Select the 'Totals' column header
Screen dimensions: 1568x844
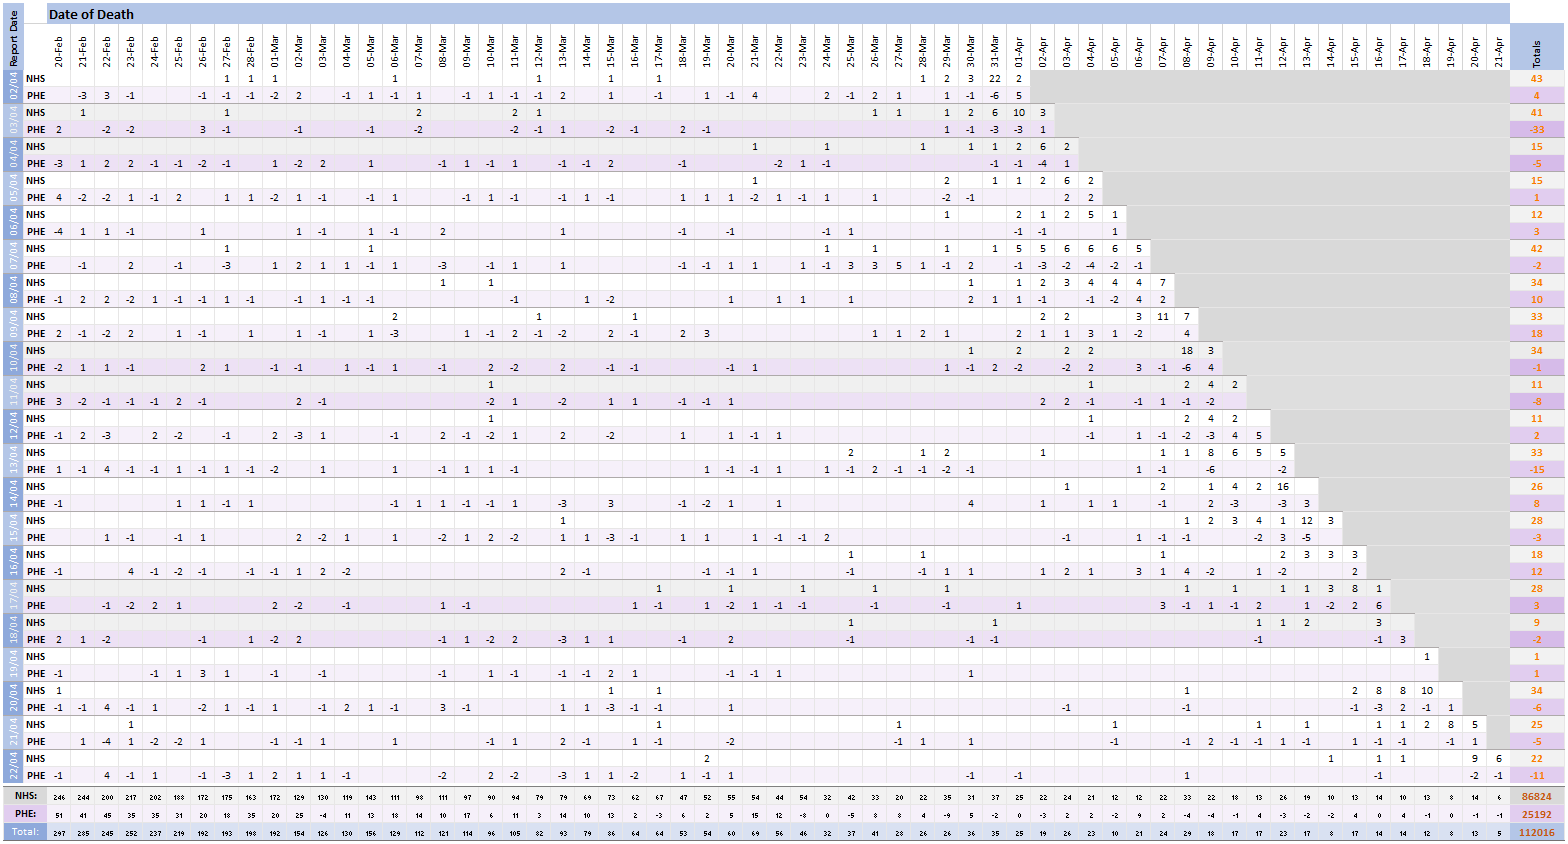pyautogui.click(x=1537, y=53)
